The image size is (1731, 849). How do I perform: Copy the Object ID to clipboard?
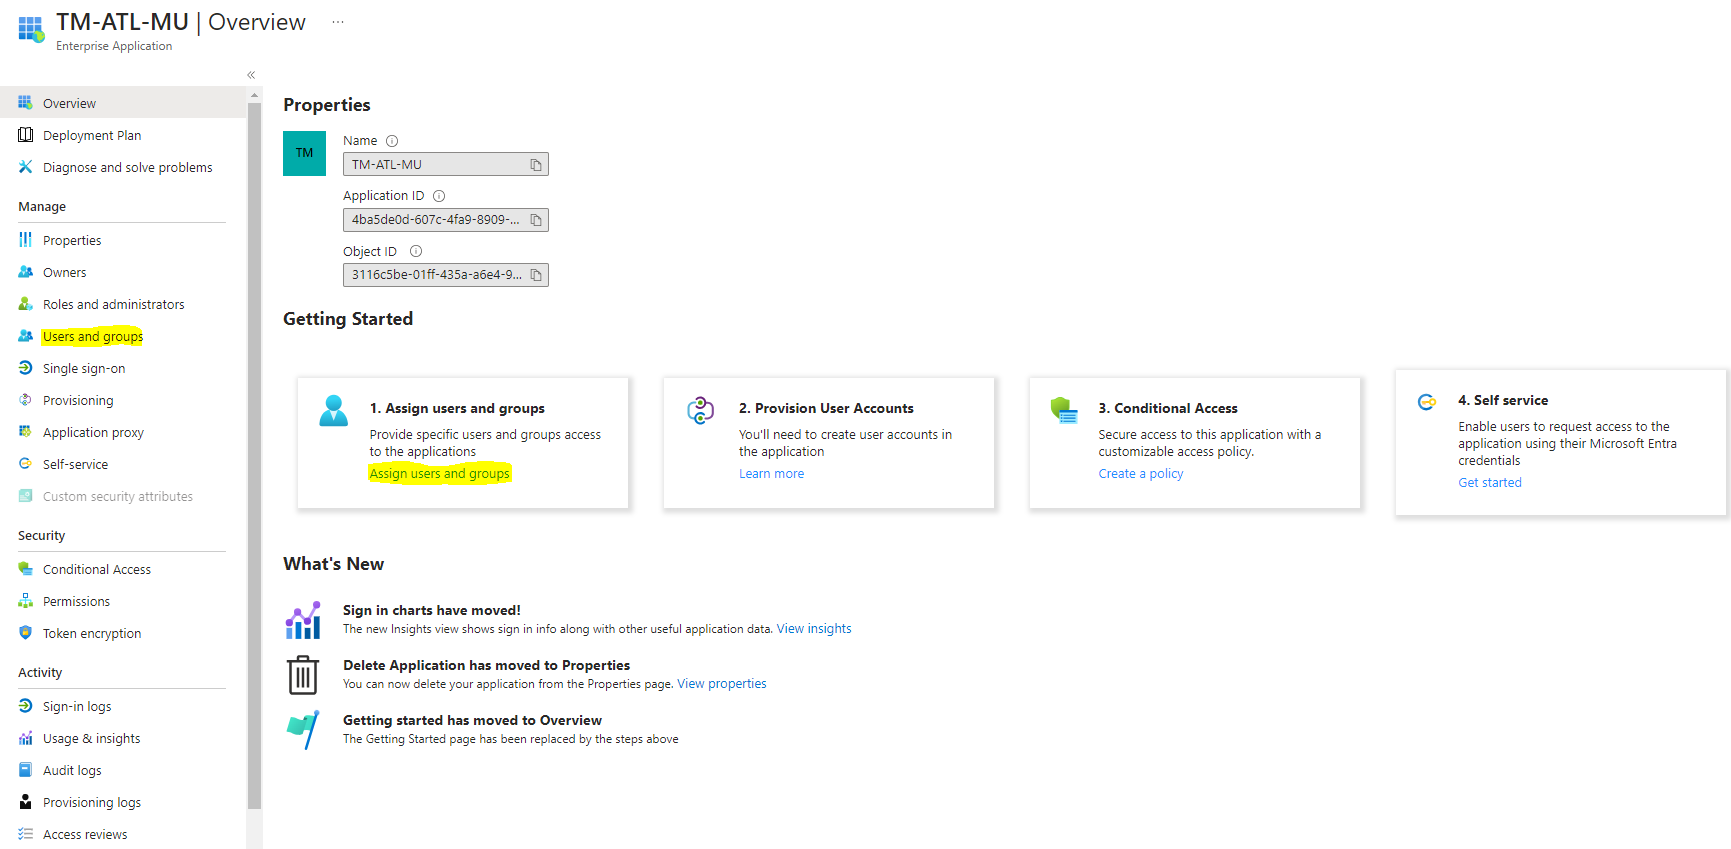536,275
